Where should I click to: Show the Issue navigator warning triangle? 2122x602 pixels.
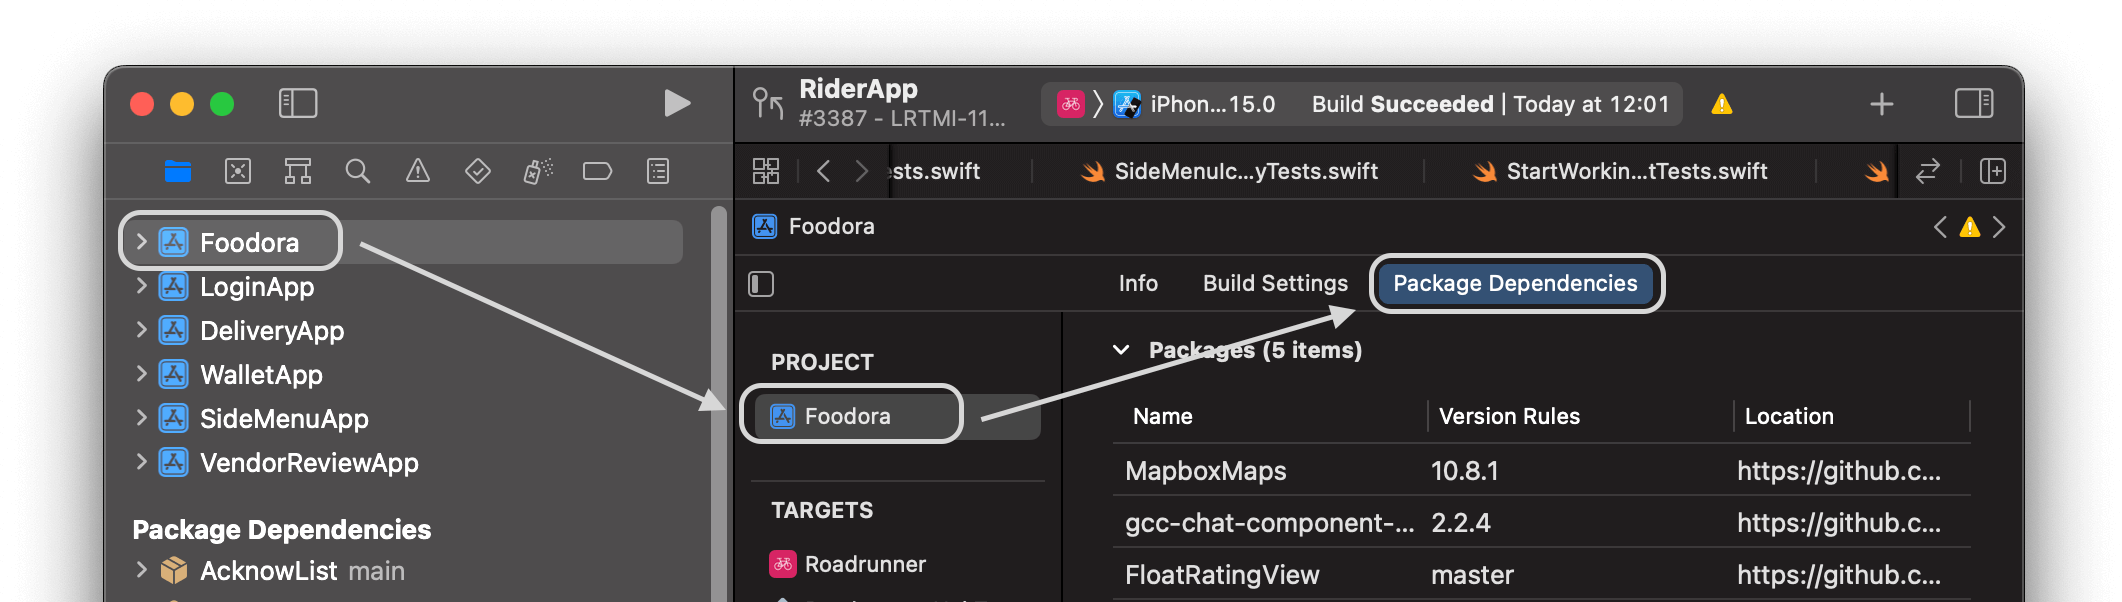pos(417,171)
